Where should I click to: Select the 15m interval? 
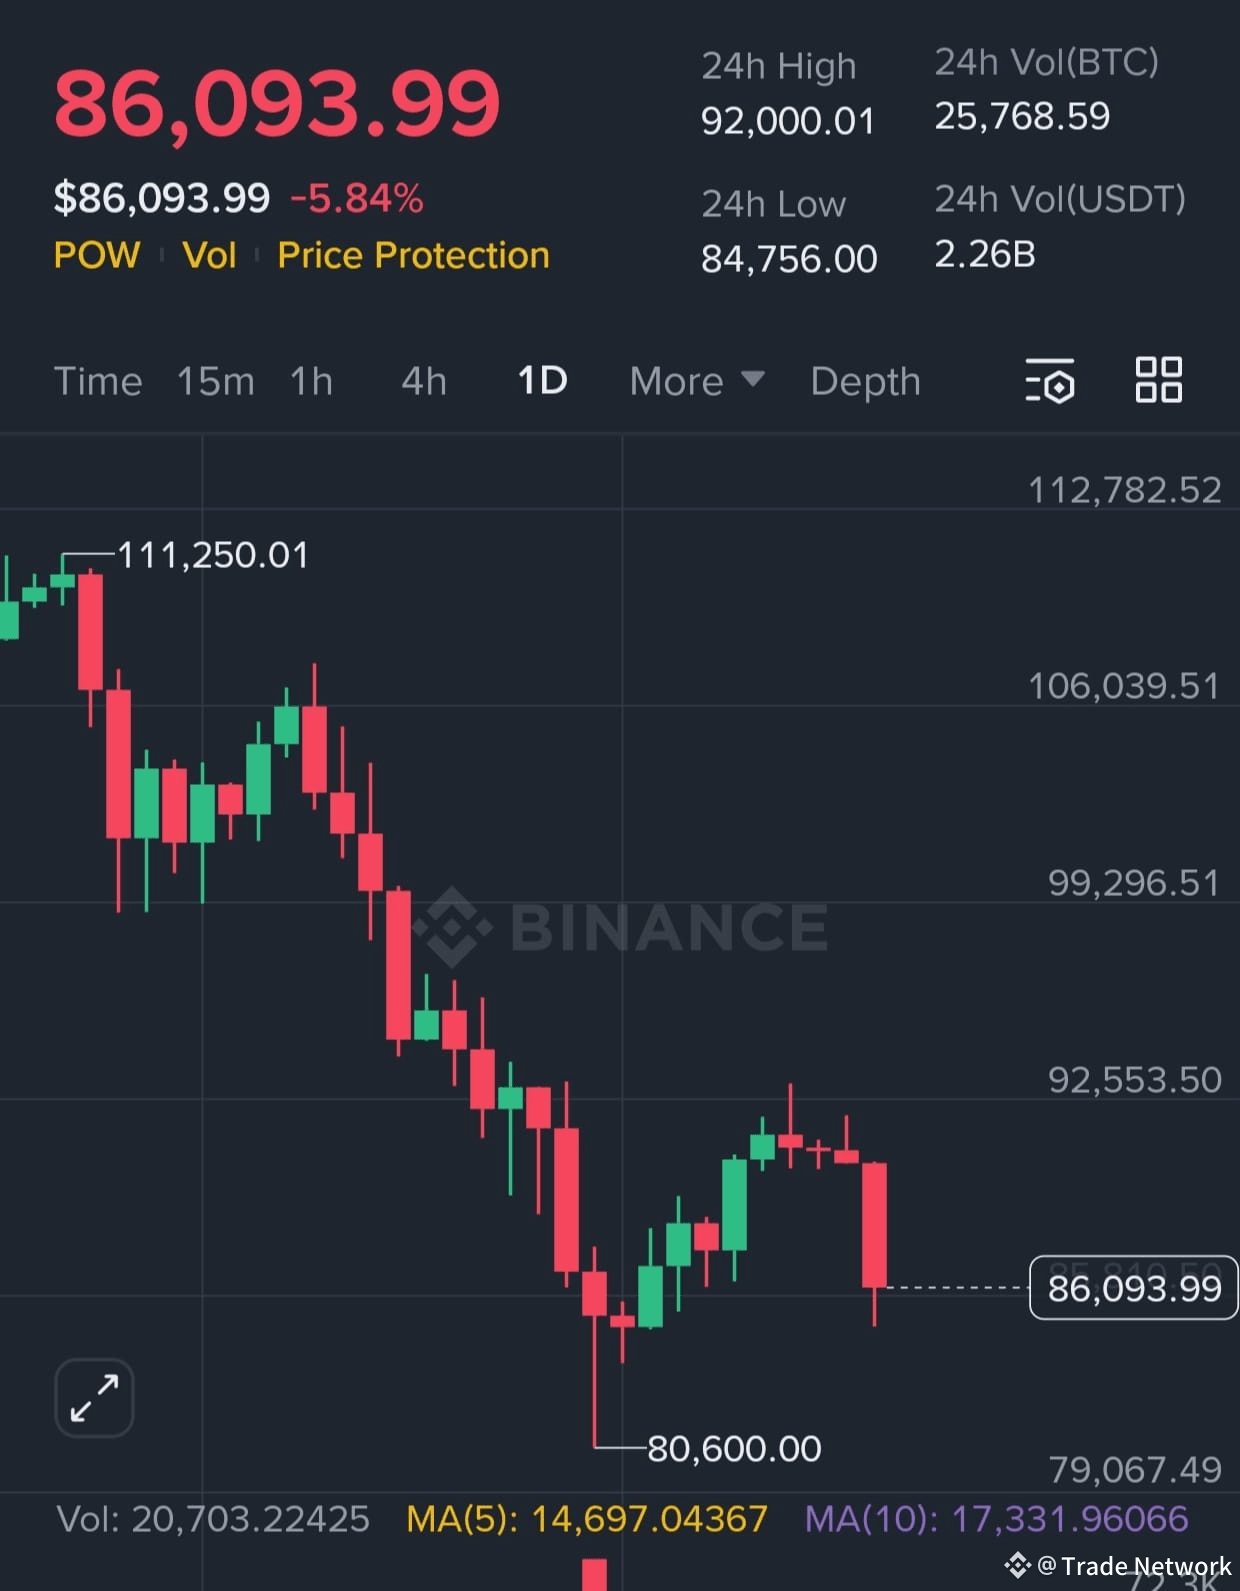tap(216, 381)
